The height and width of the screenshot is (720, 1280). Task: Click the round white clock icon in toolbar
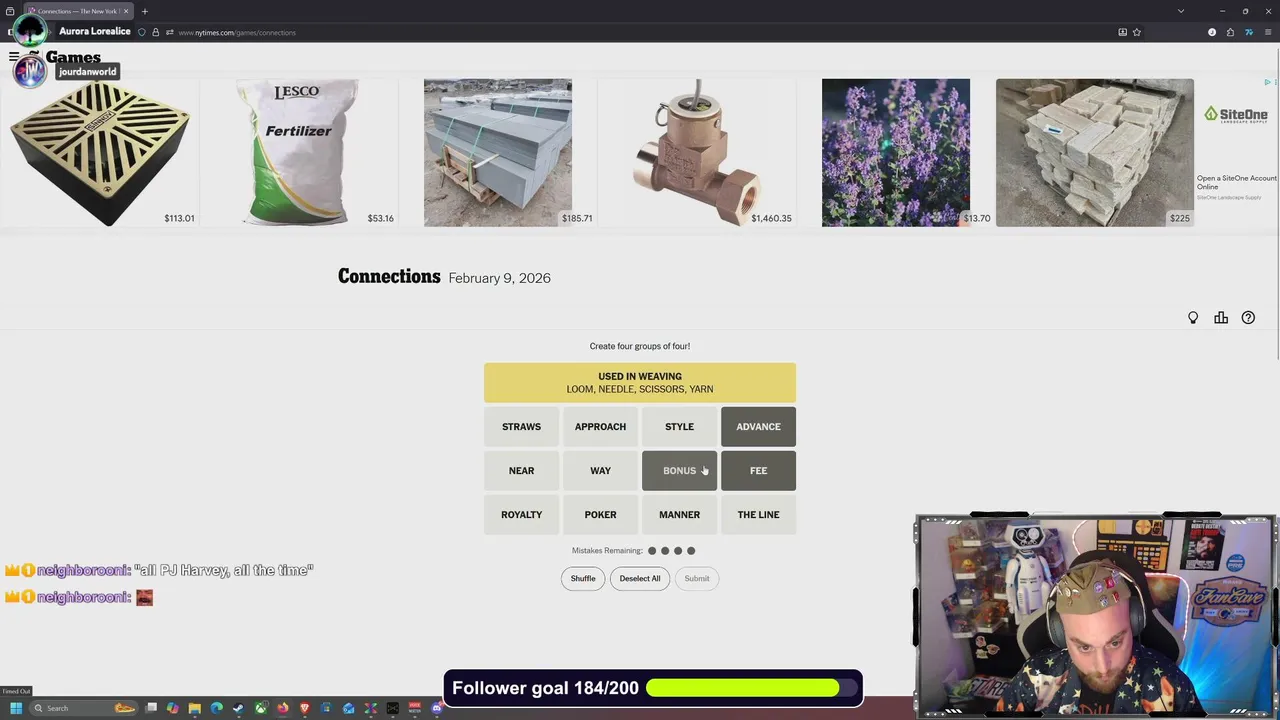click(x=1212, y=32)
